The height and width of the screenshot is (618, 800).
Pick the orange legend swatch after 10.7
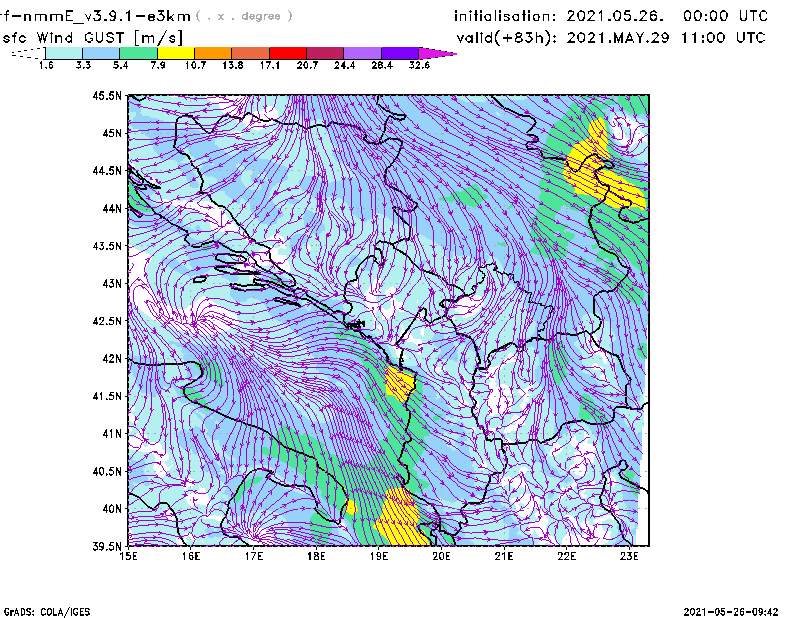(213, 53)
